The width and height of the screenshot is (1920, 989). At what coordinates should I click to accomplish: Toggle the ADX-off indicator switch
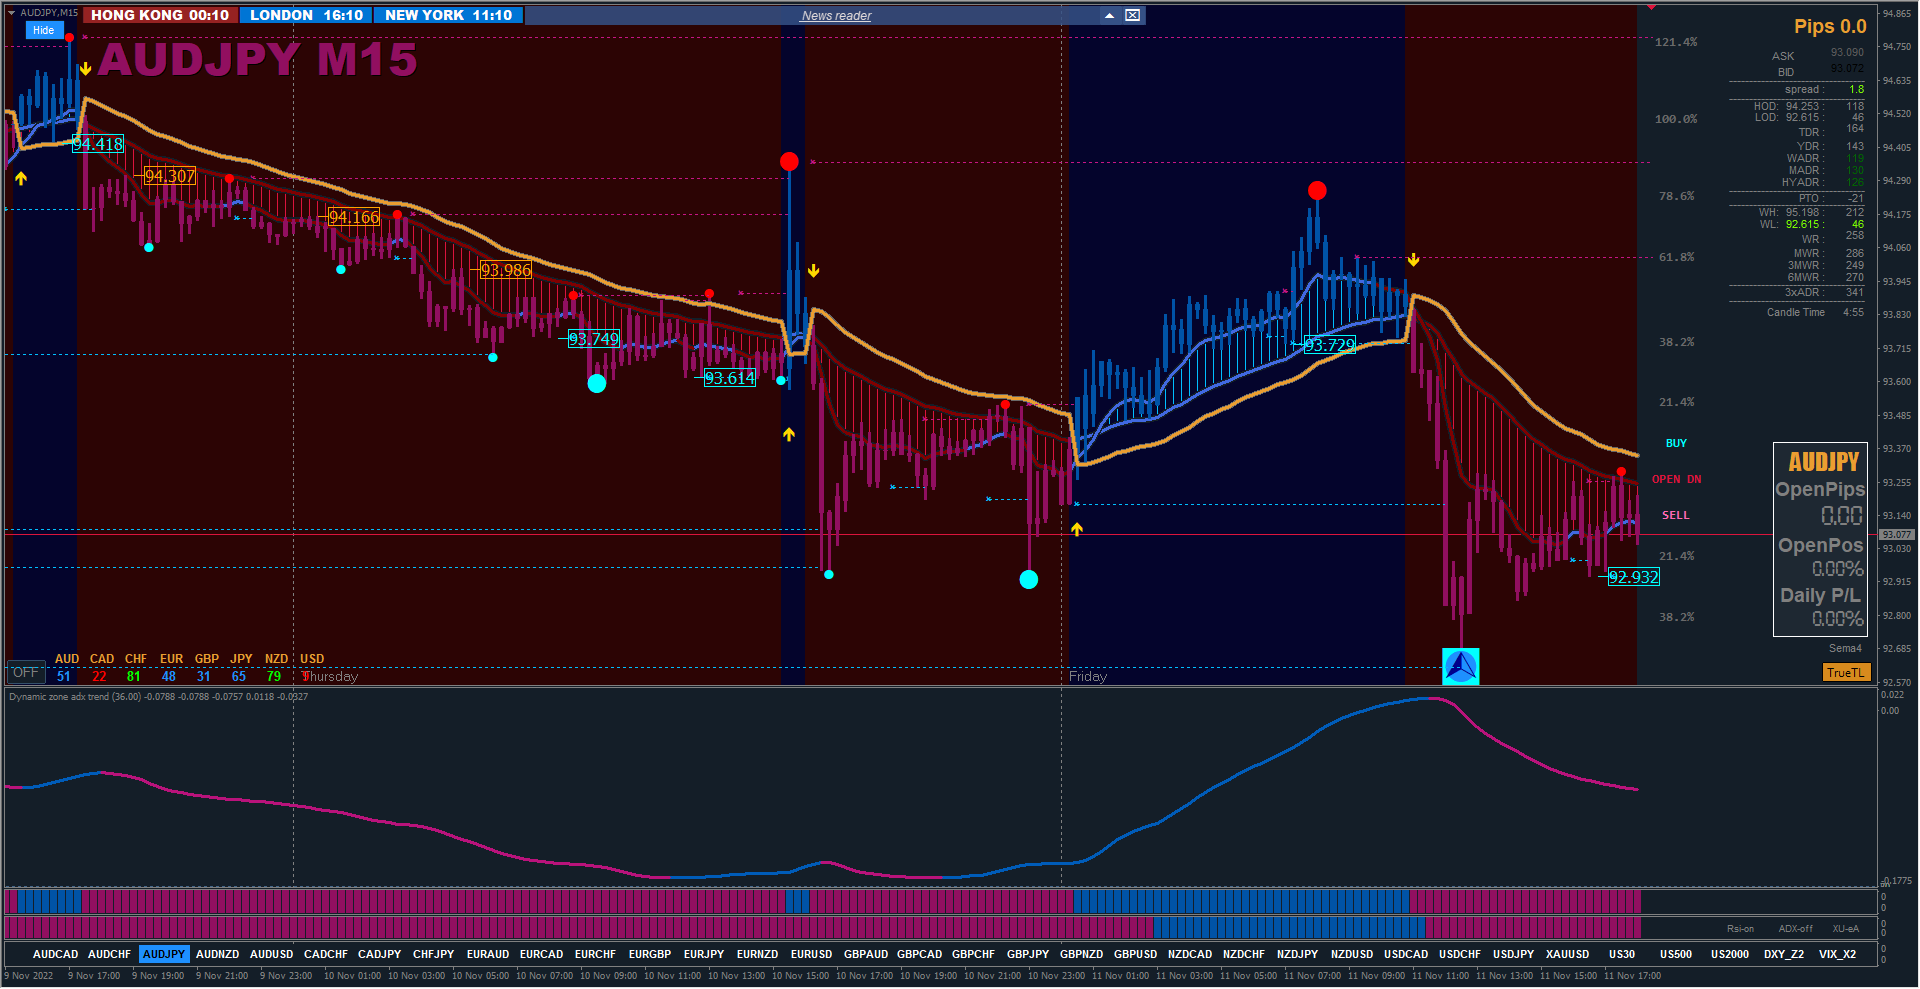1795,928
